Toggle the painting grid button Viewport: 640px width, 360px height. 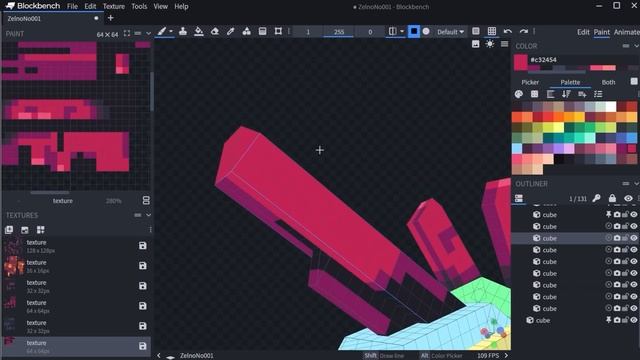(492, 31)
